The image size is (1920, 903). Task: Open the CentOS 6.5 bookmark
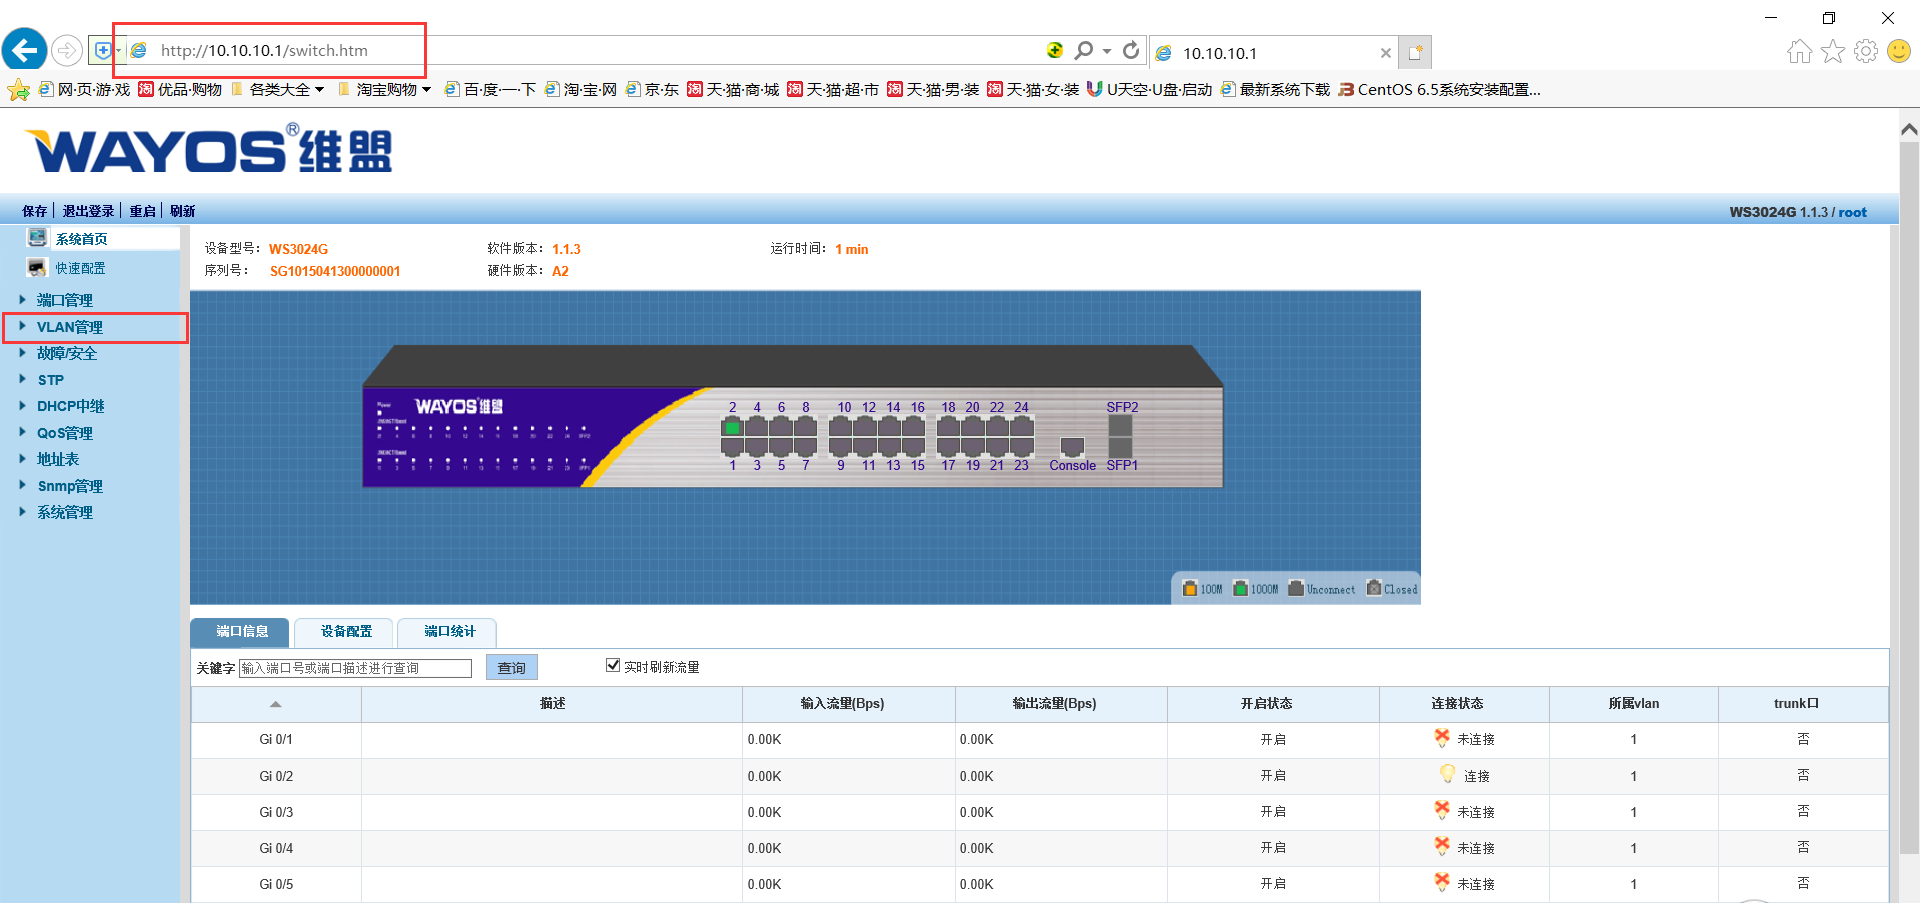tap(1439, 90)
